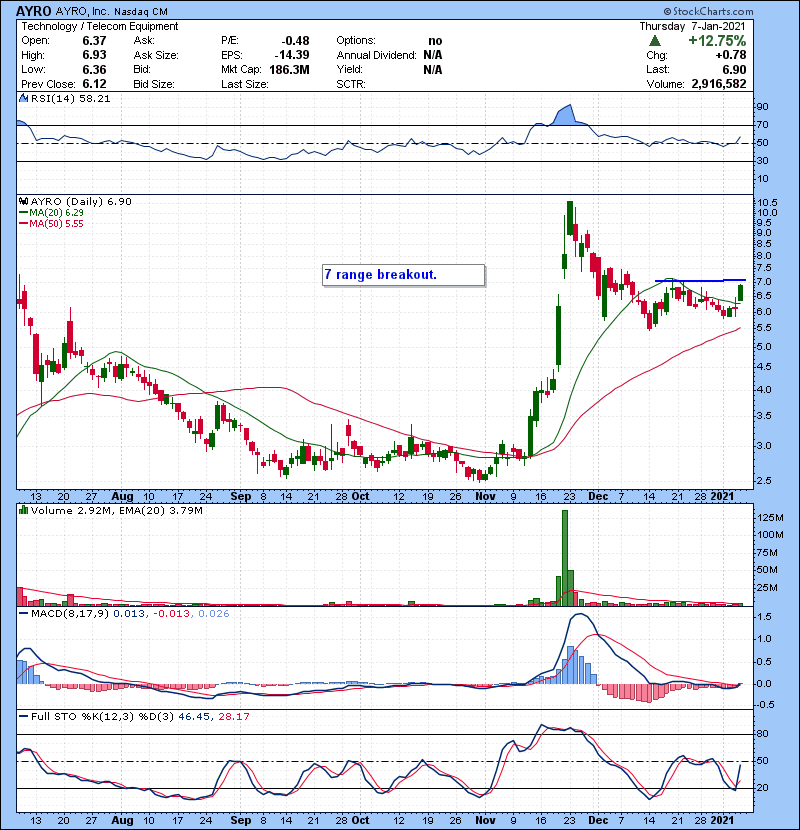Click the Dec label on the price time axis
Screen dimensions: 800x830
[x=598, y=497]
